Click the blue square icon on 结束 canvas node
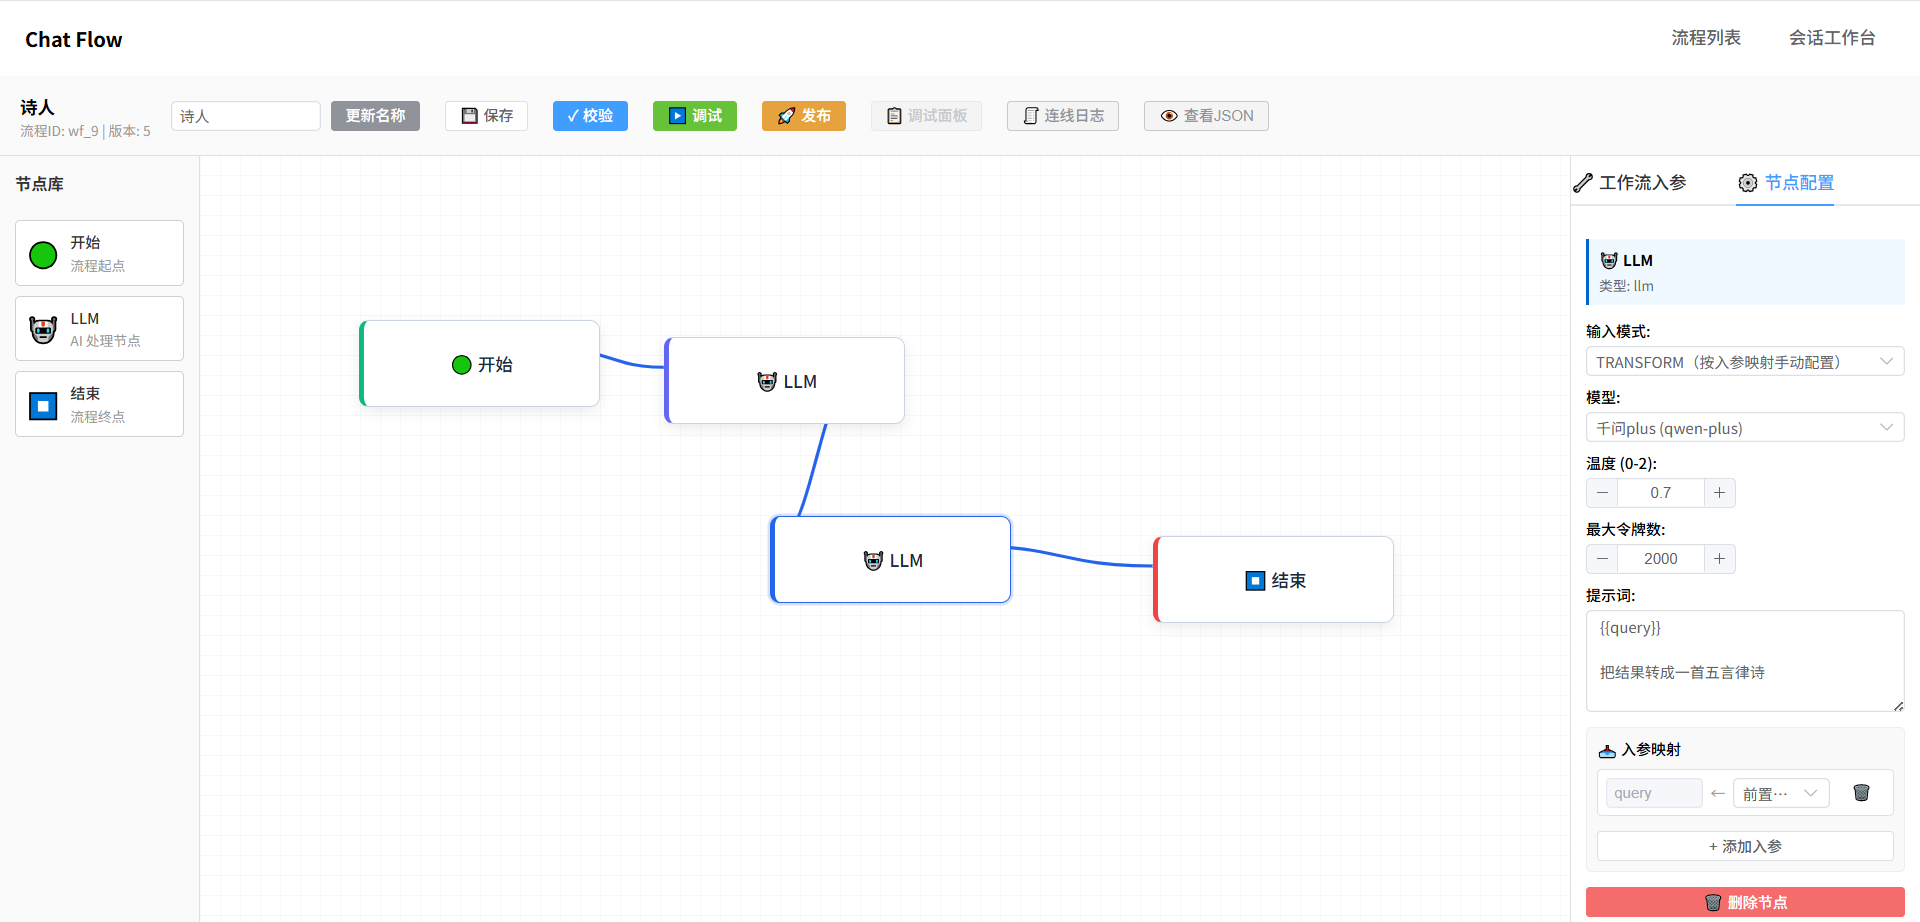The height and width of the screenshot is (922, 1920). [1255, 581]
